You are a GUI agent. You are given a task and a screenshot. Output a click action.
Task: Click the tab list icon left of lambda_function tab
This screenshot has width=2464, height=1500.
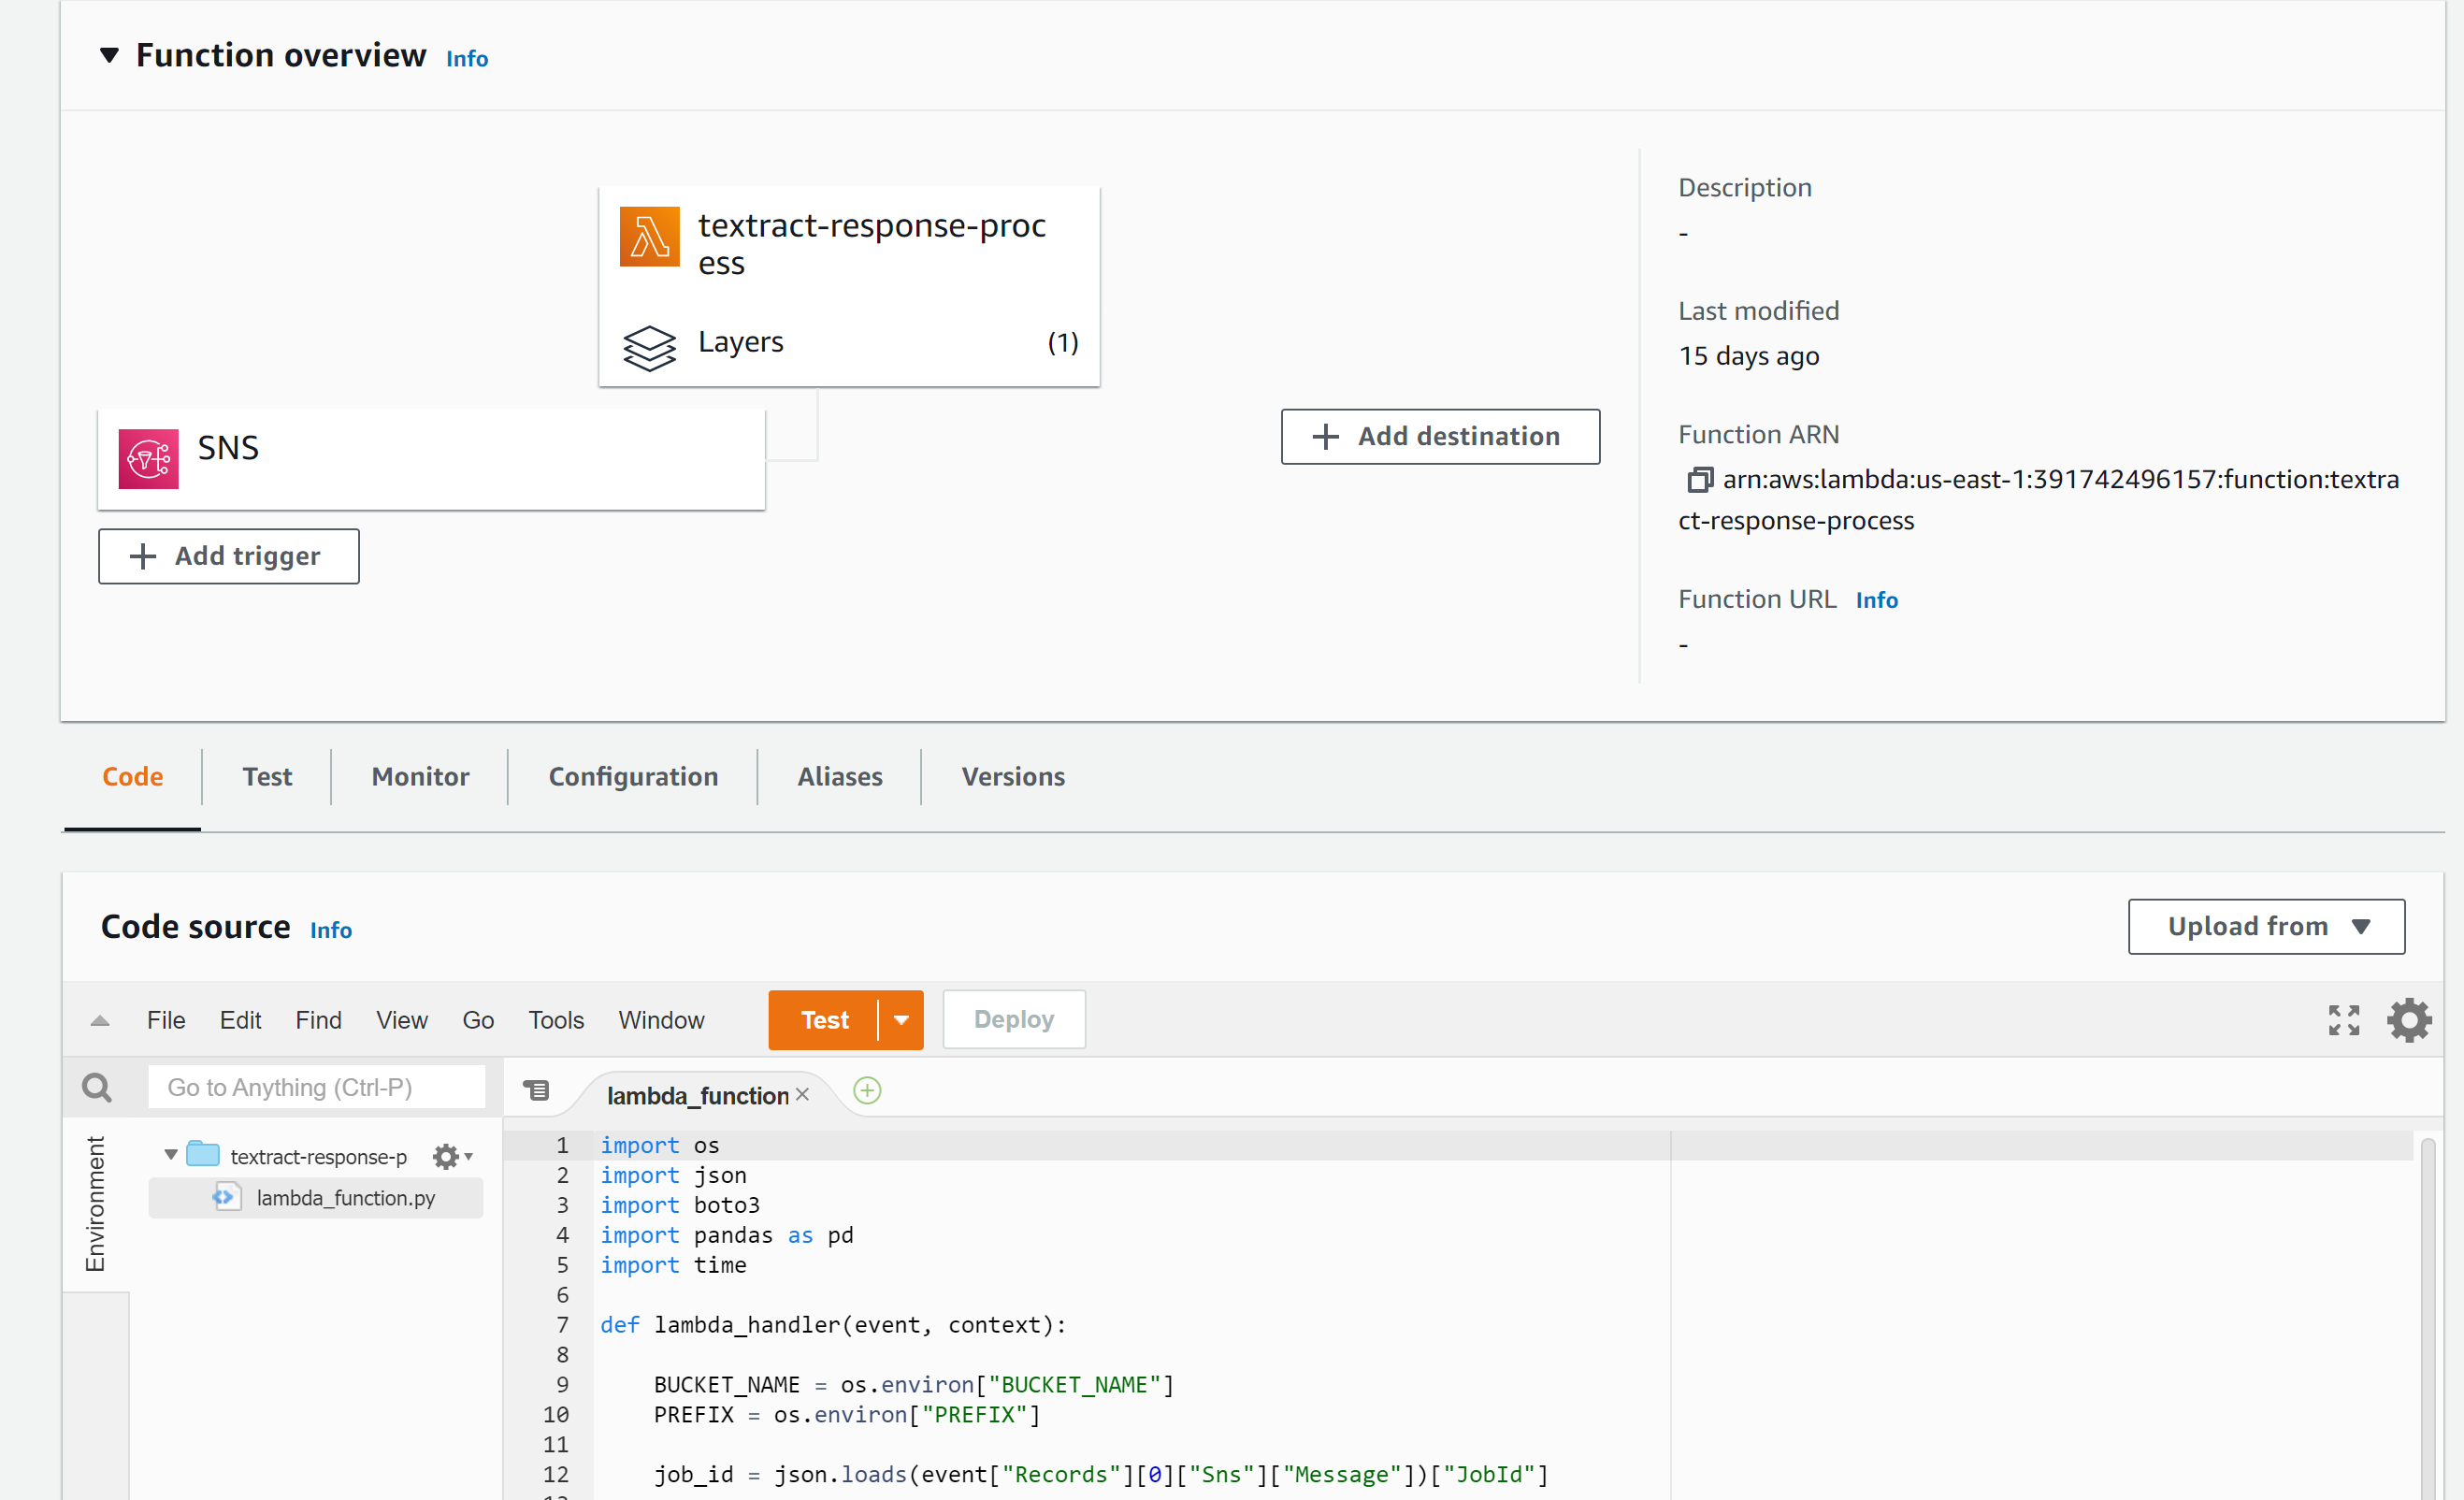point(537,1090)
